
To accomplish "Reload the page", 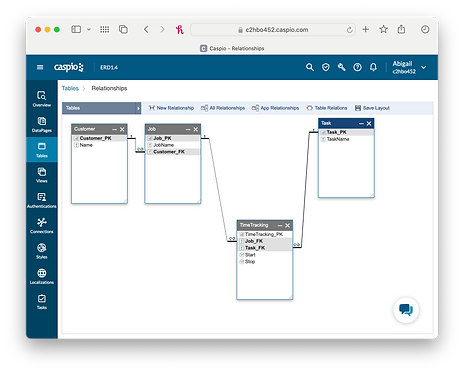I will tap(349, 30).
